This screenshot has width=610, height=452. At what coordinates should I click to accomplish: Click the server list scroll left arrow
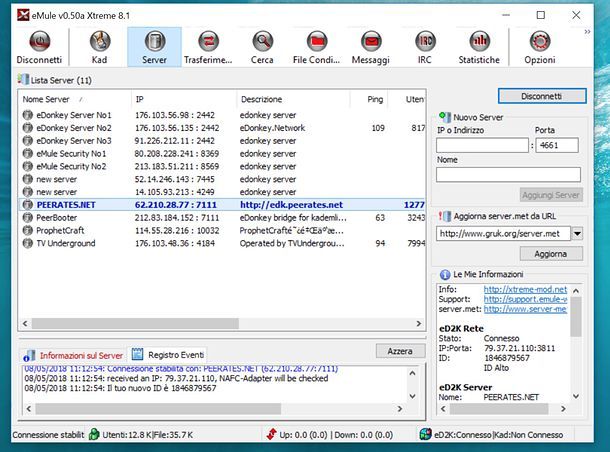coord(25,324)
